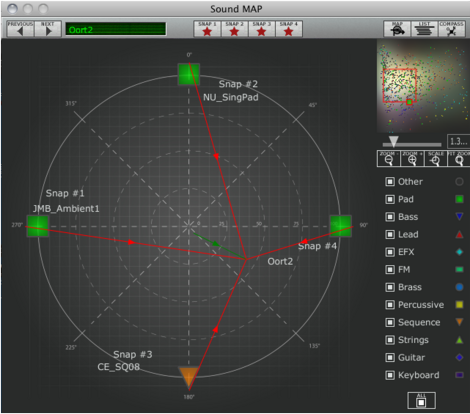Image resolution: width=470 pixels, height=414 pixels.
Task: Click the Snap #3 label
Action: 133,354
